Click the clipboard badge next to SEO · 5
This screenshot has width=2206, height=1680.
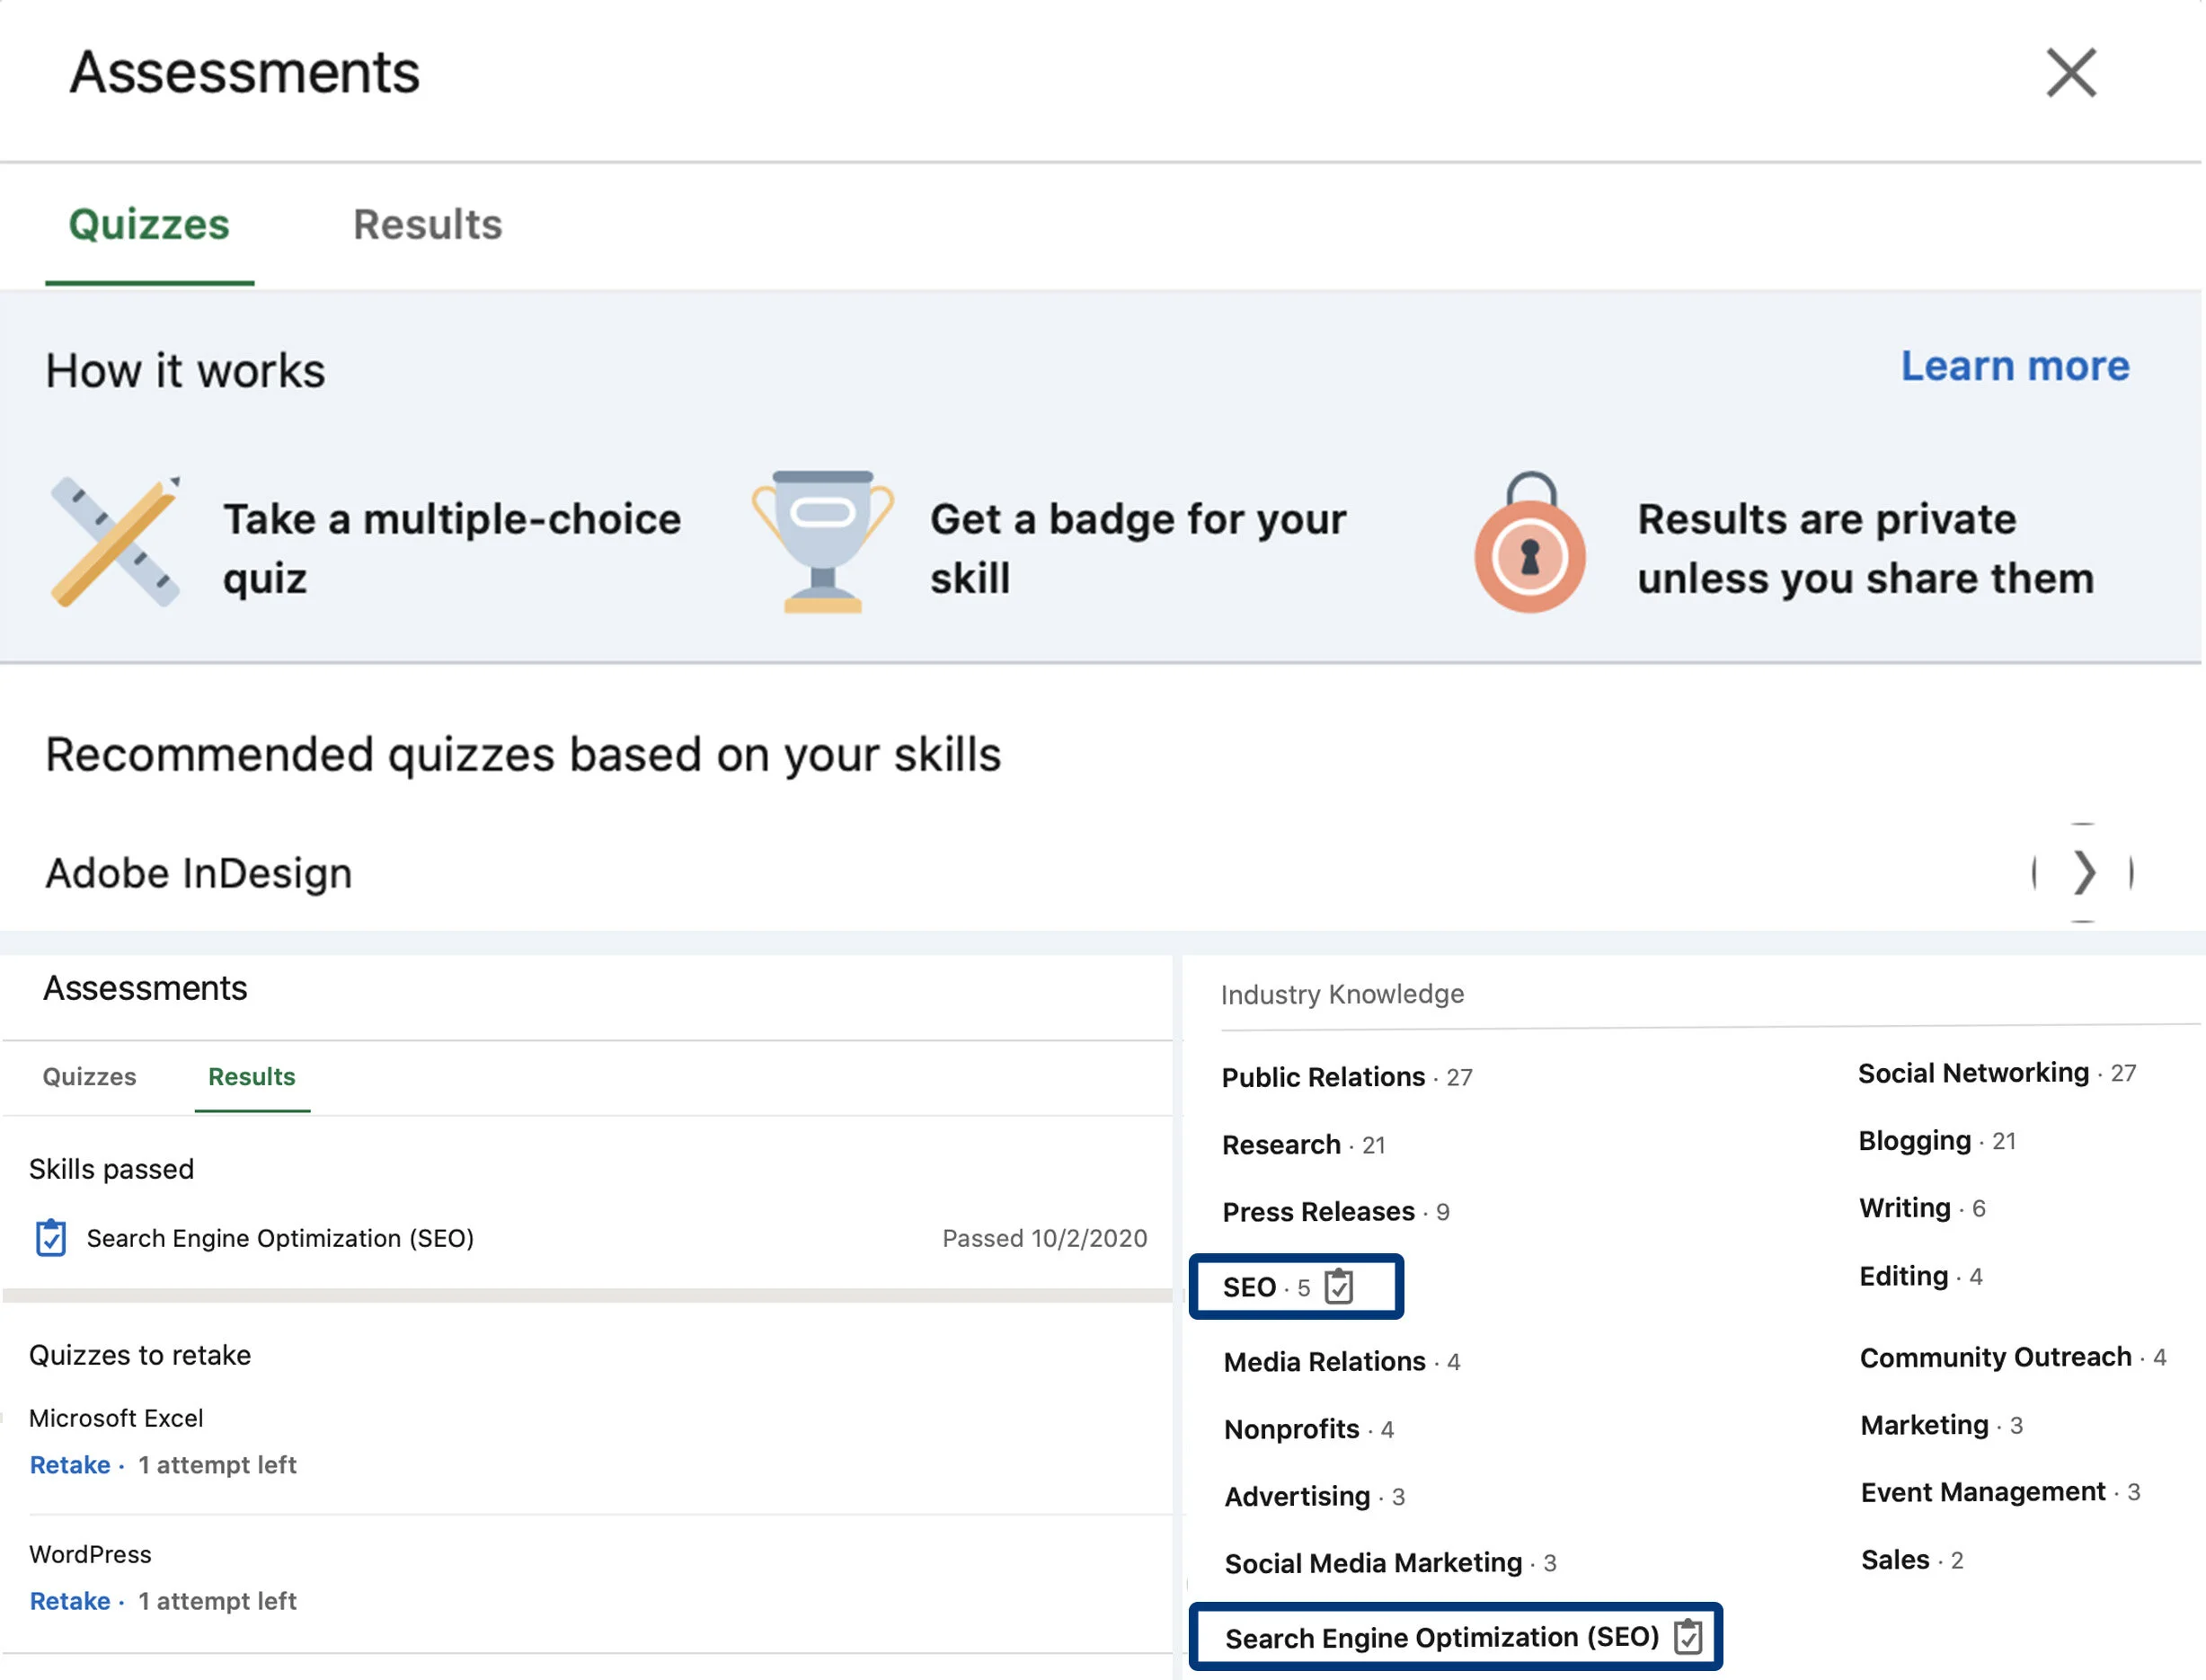[x=1338, y=1286]
